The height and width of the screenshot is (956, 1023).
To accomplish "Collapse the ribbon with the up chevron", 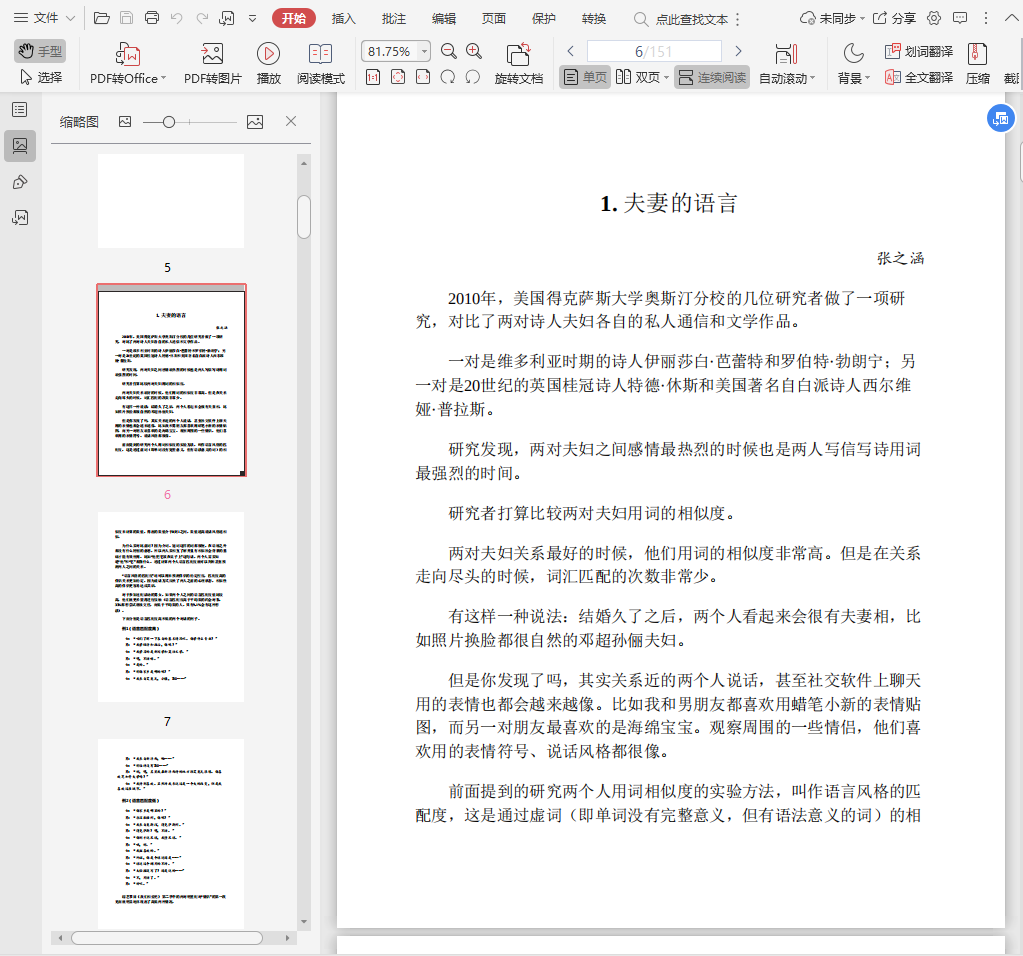I will click(x=1011, y=18).
